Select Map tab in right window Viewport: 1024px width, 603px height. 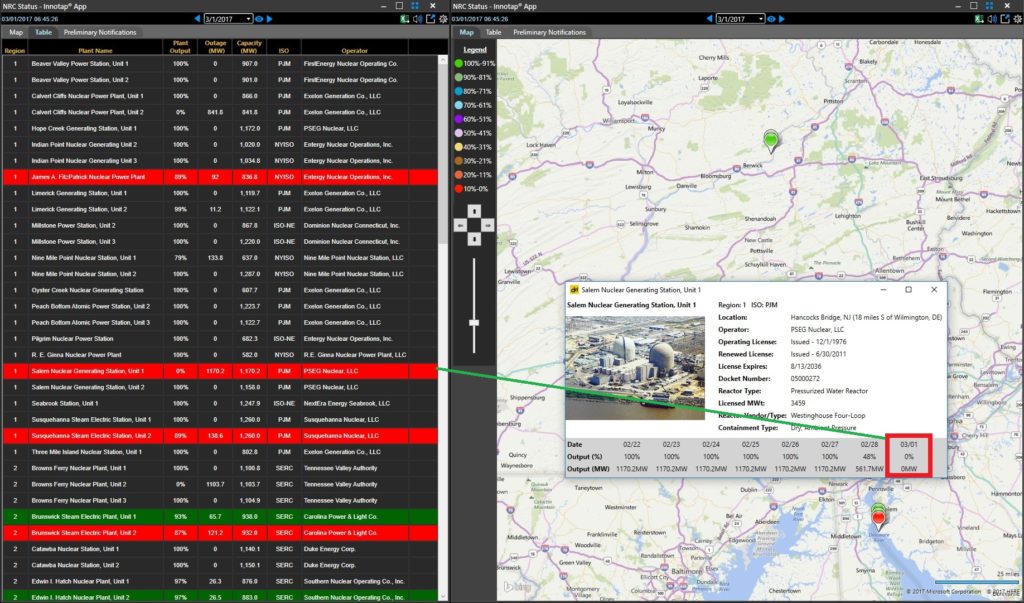point(466,32)
